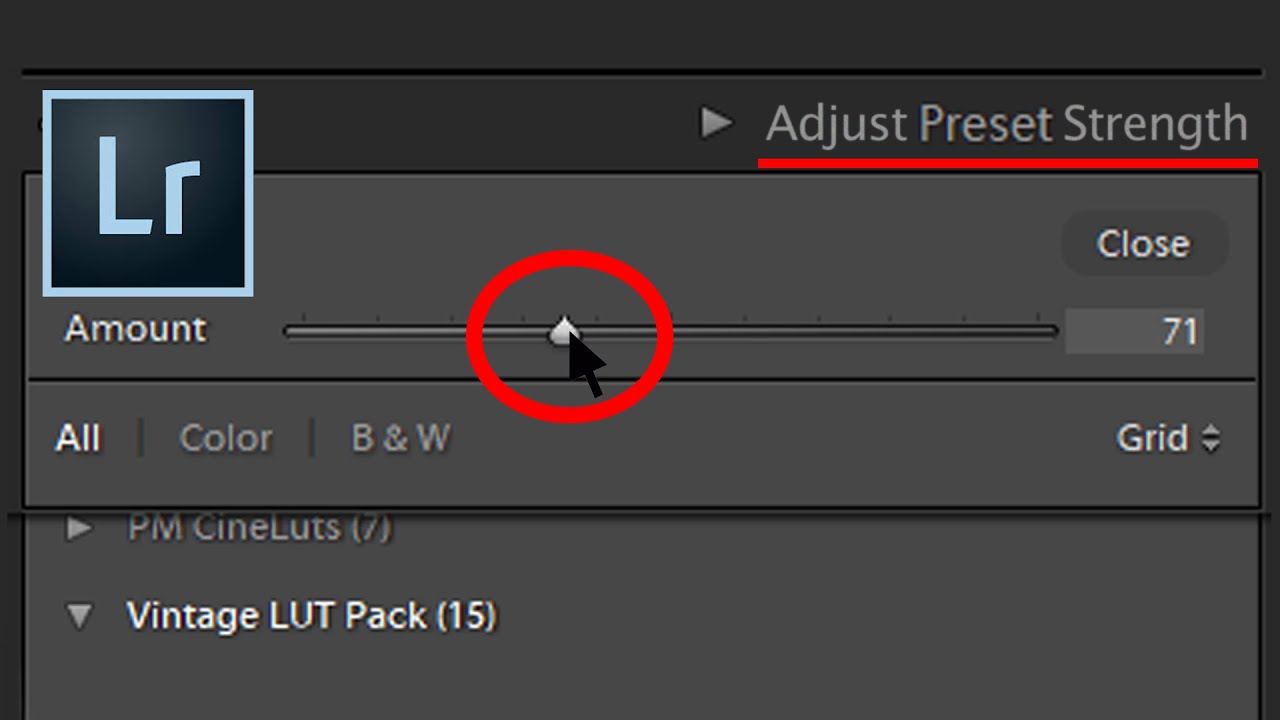
Task: Click the far right end of Amount slider
Action: 1052,332
